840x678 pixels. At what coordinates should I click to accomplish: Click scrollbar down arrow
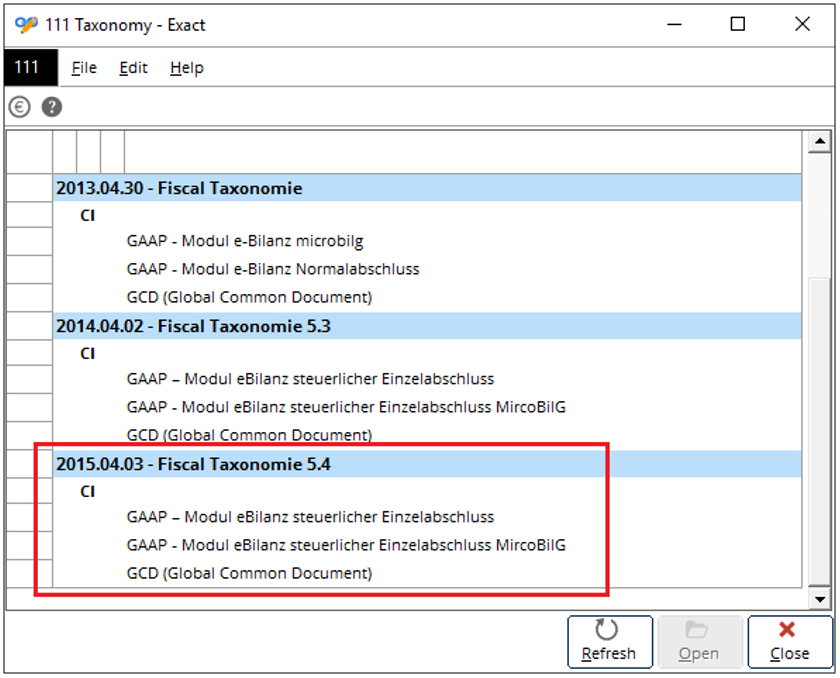click(820, 599)
